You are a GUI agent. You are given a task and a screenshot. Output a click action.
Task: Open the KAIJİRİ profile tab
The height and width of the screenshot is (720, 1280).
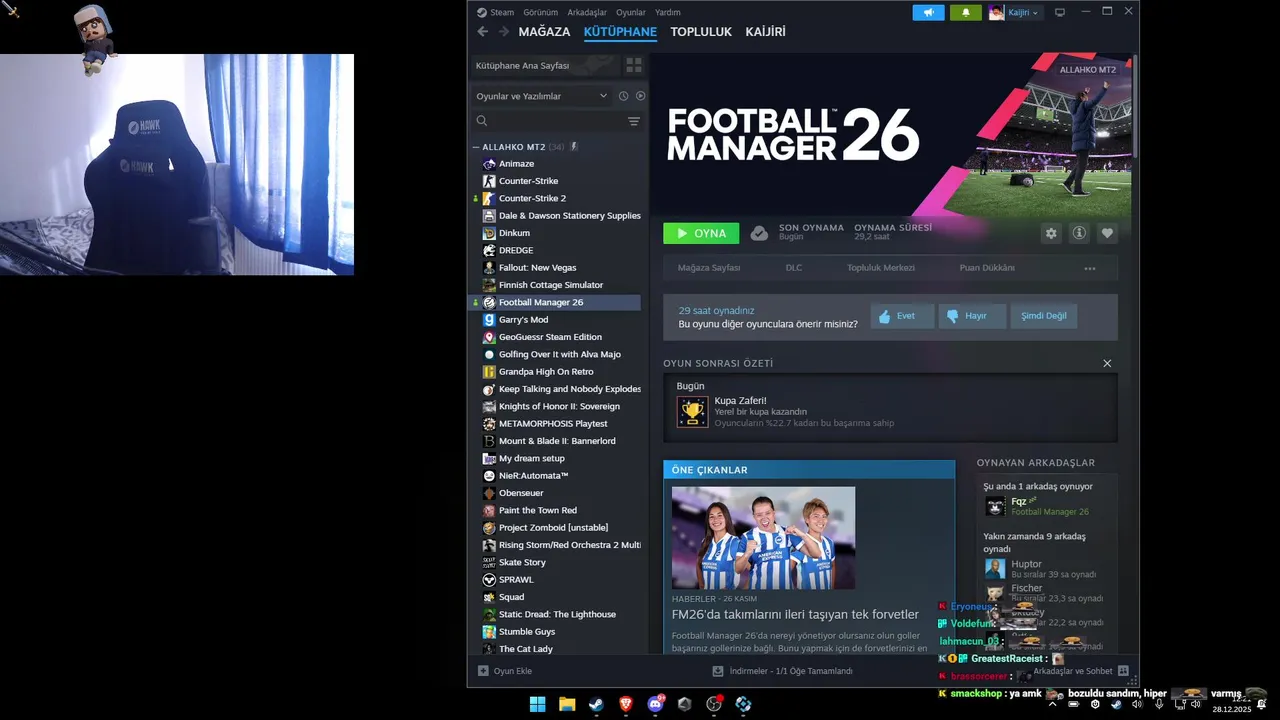point(765,32)
